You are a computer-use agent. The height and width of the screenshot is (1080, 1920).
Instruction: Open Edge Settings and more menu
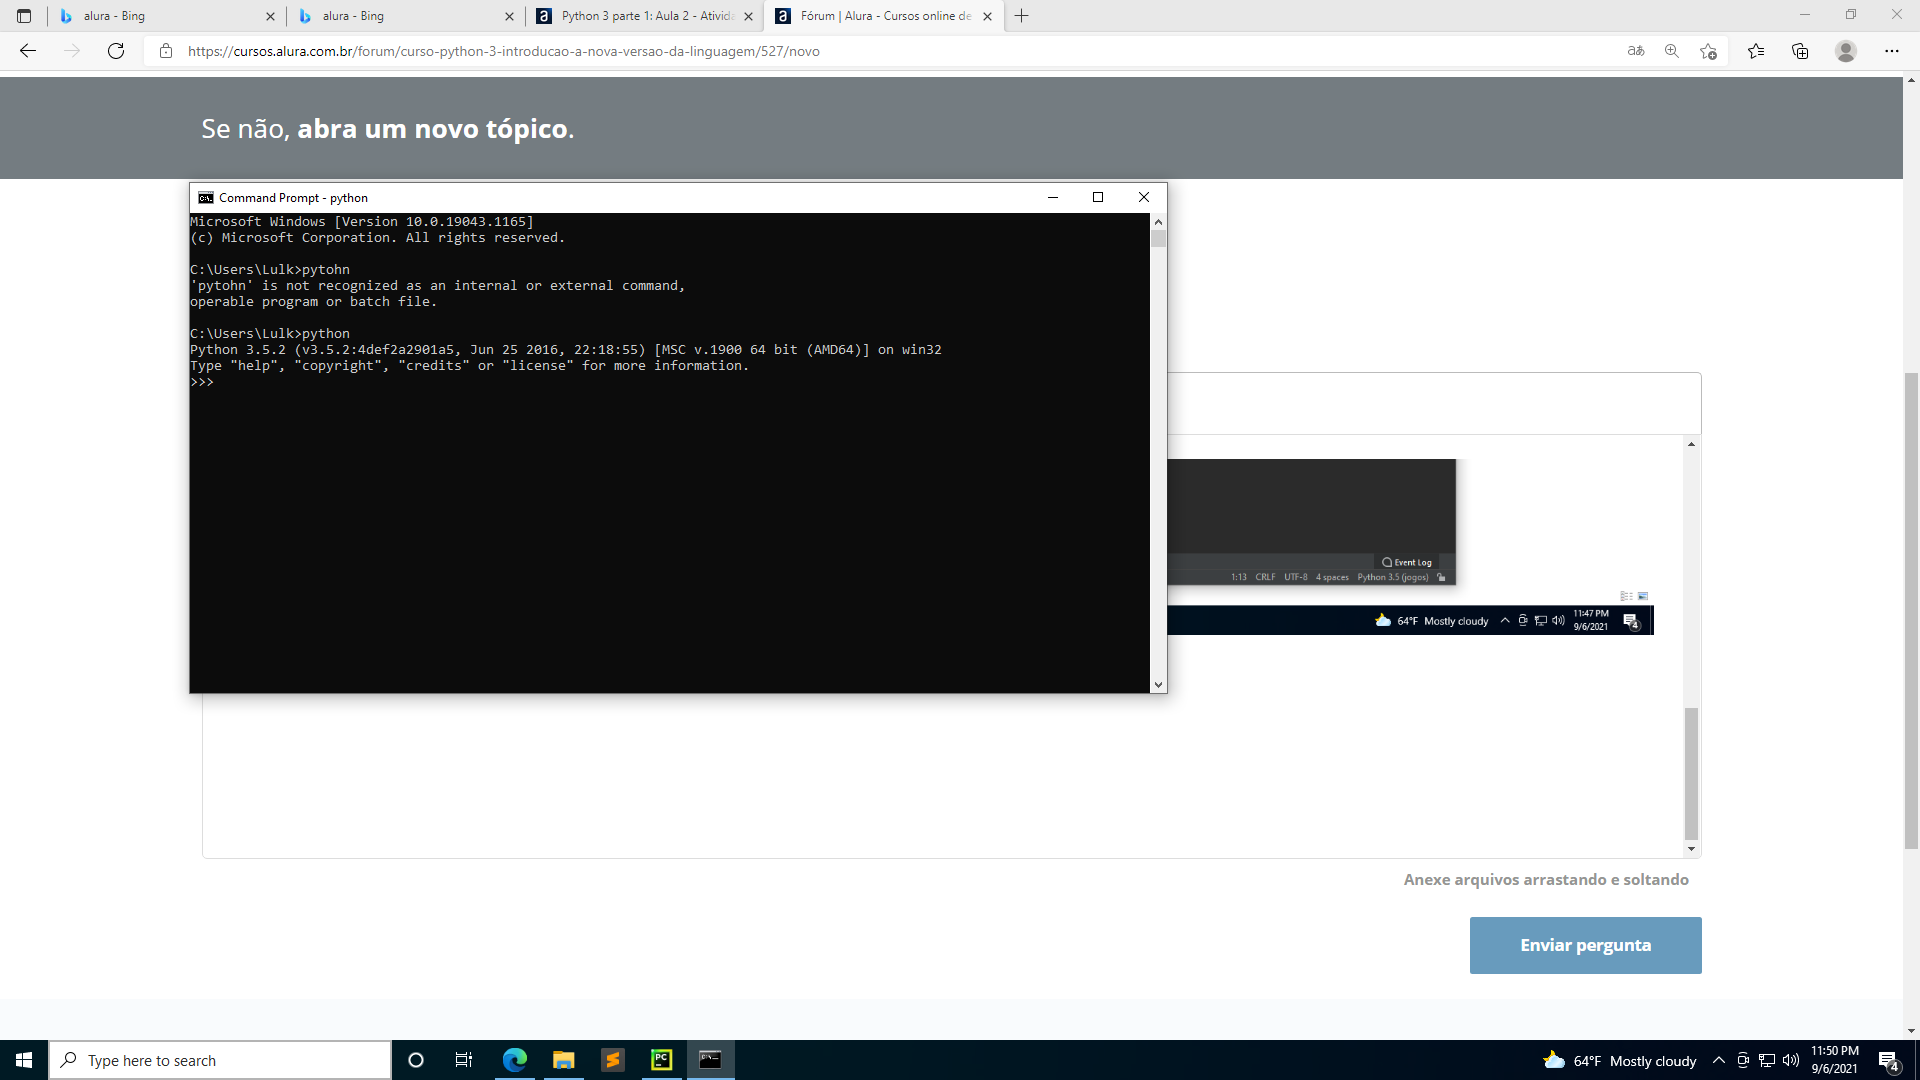(x=1892, y=51)
